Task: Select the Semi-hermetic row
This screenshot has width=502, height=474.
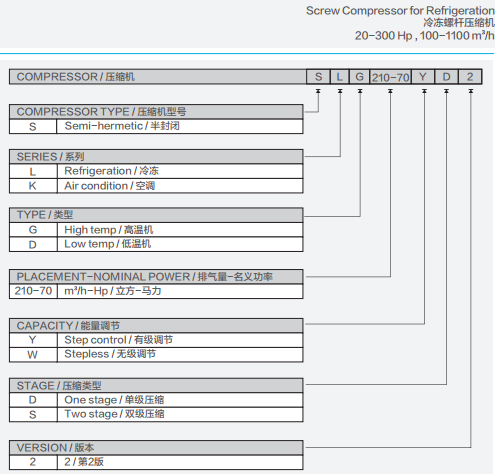Action: 156,126
